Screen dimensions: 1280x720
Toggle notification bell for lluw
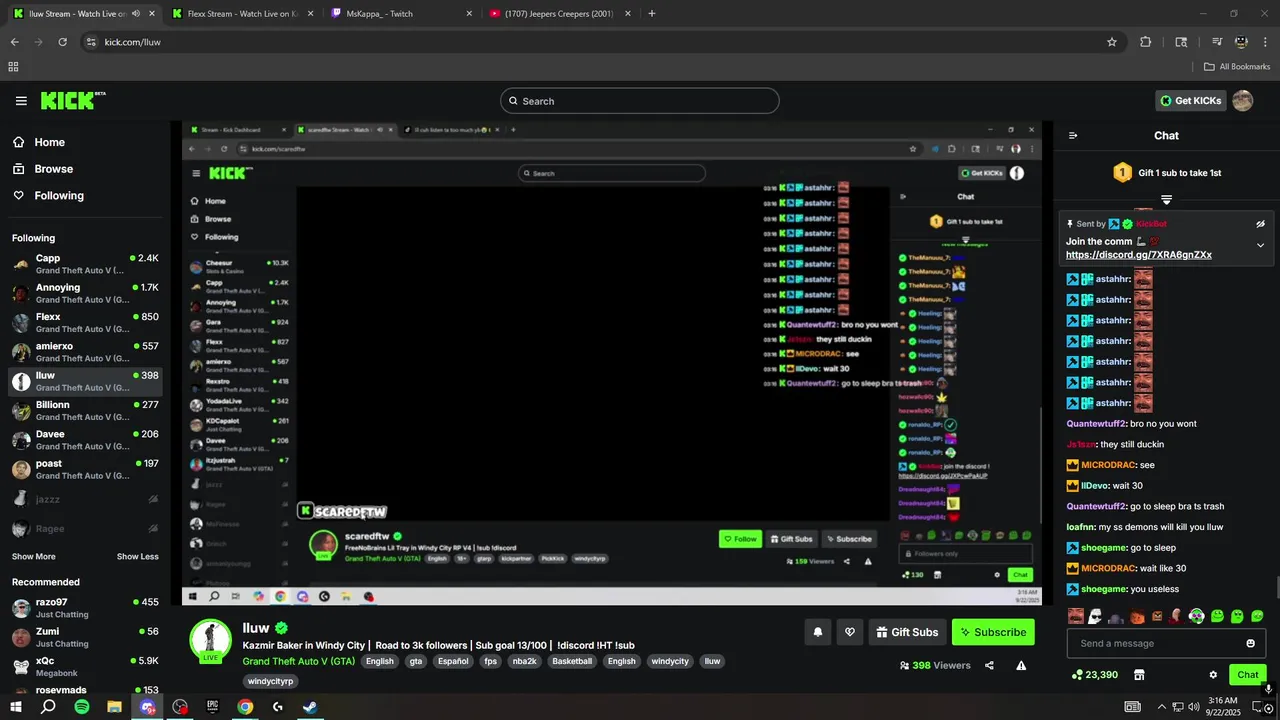click(x=818, y=632)
